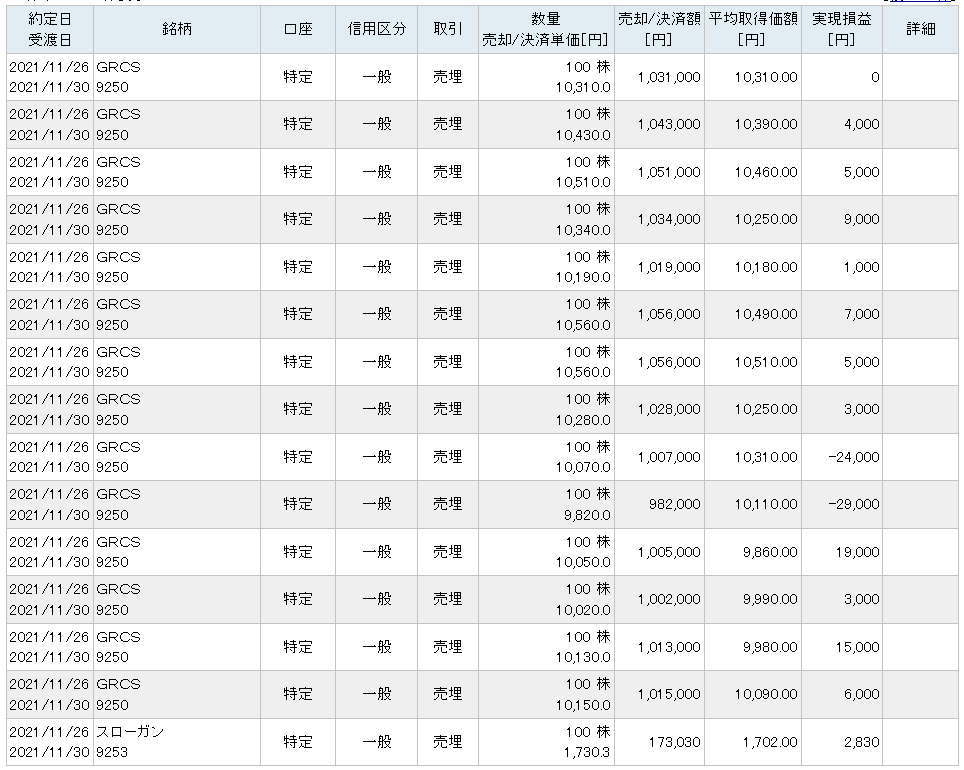Click the 平均取得価額 column header
This screenshot has height=770, width=964.
[751, 29]
